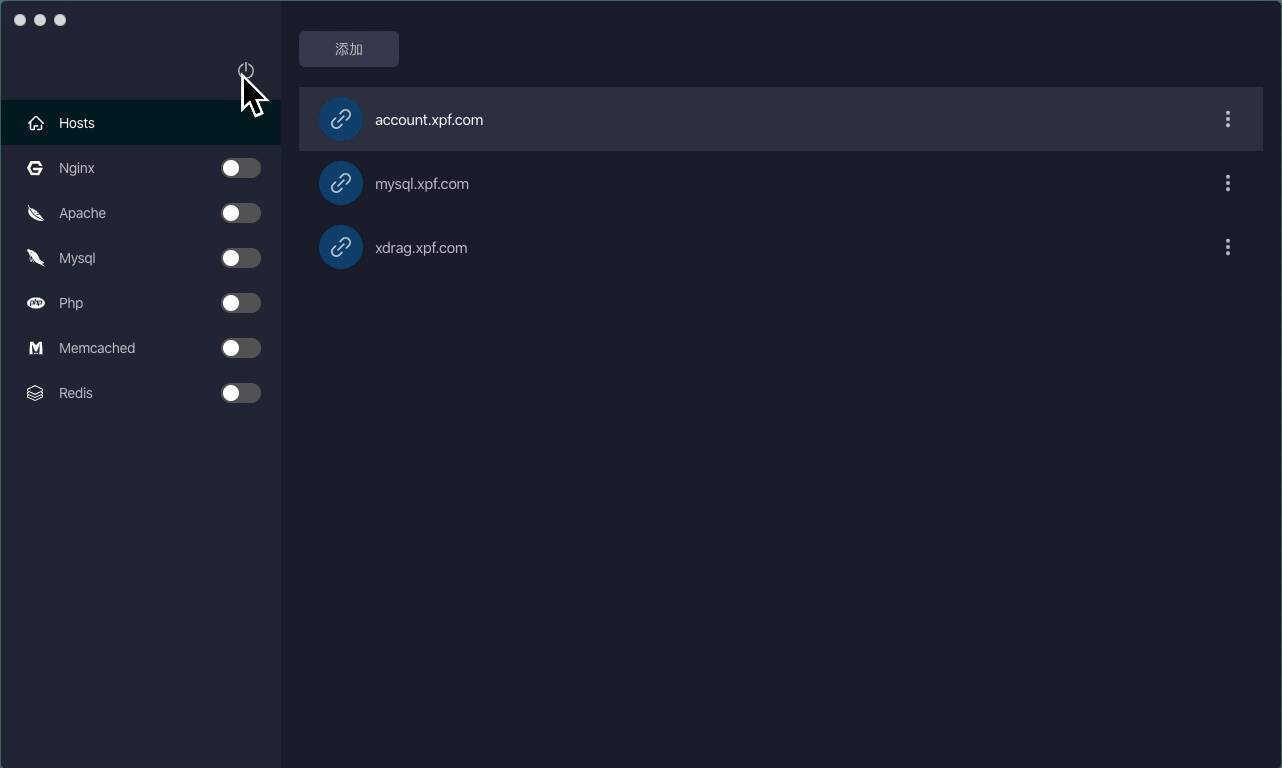Click the link icon for account.xpf.com
This screenshot has width=1282, height=768.
pos(341,118)
